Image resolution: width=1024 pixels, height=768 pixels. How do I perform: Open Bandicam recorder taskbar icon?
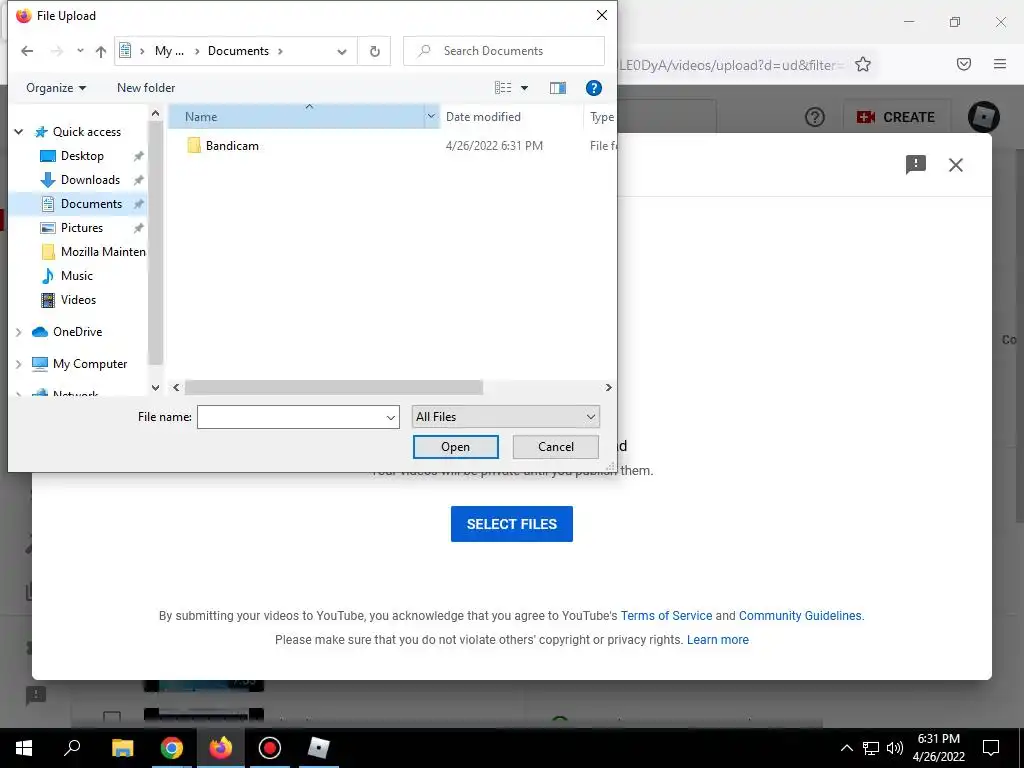tap(270, 748)
